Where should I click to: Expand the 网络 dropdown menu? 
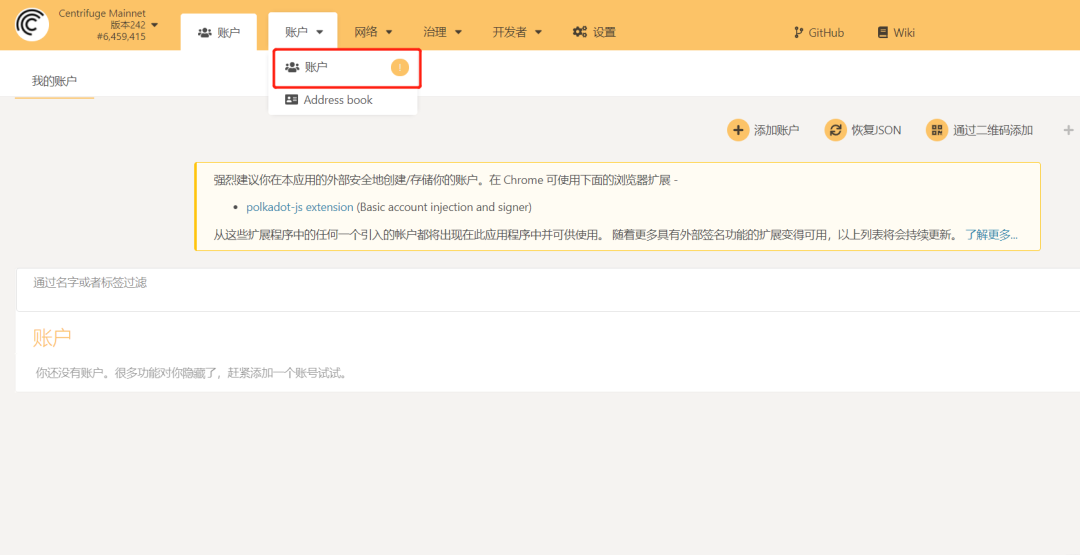pos(373,32)
